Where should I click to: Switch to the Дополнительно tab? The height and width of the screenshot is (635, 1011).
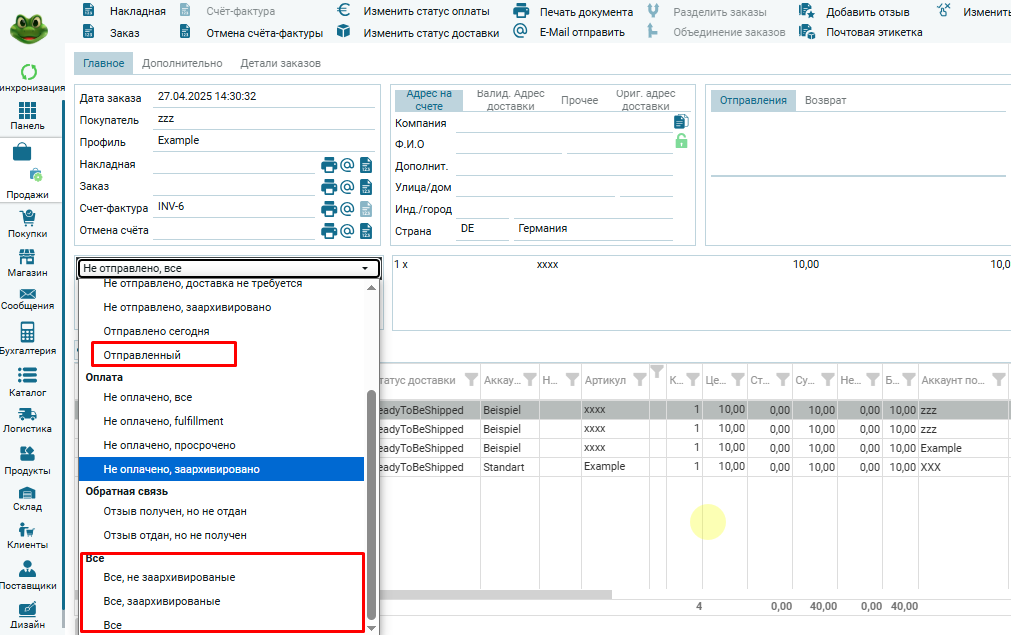(x=182, y=63)
